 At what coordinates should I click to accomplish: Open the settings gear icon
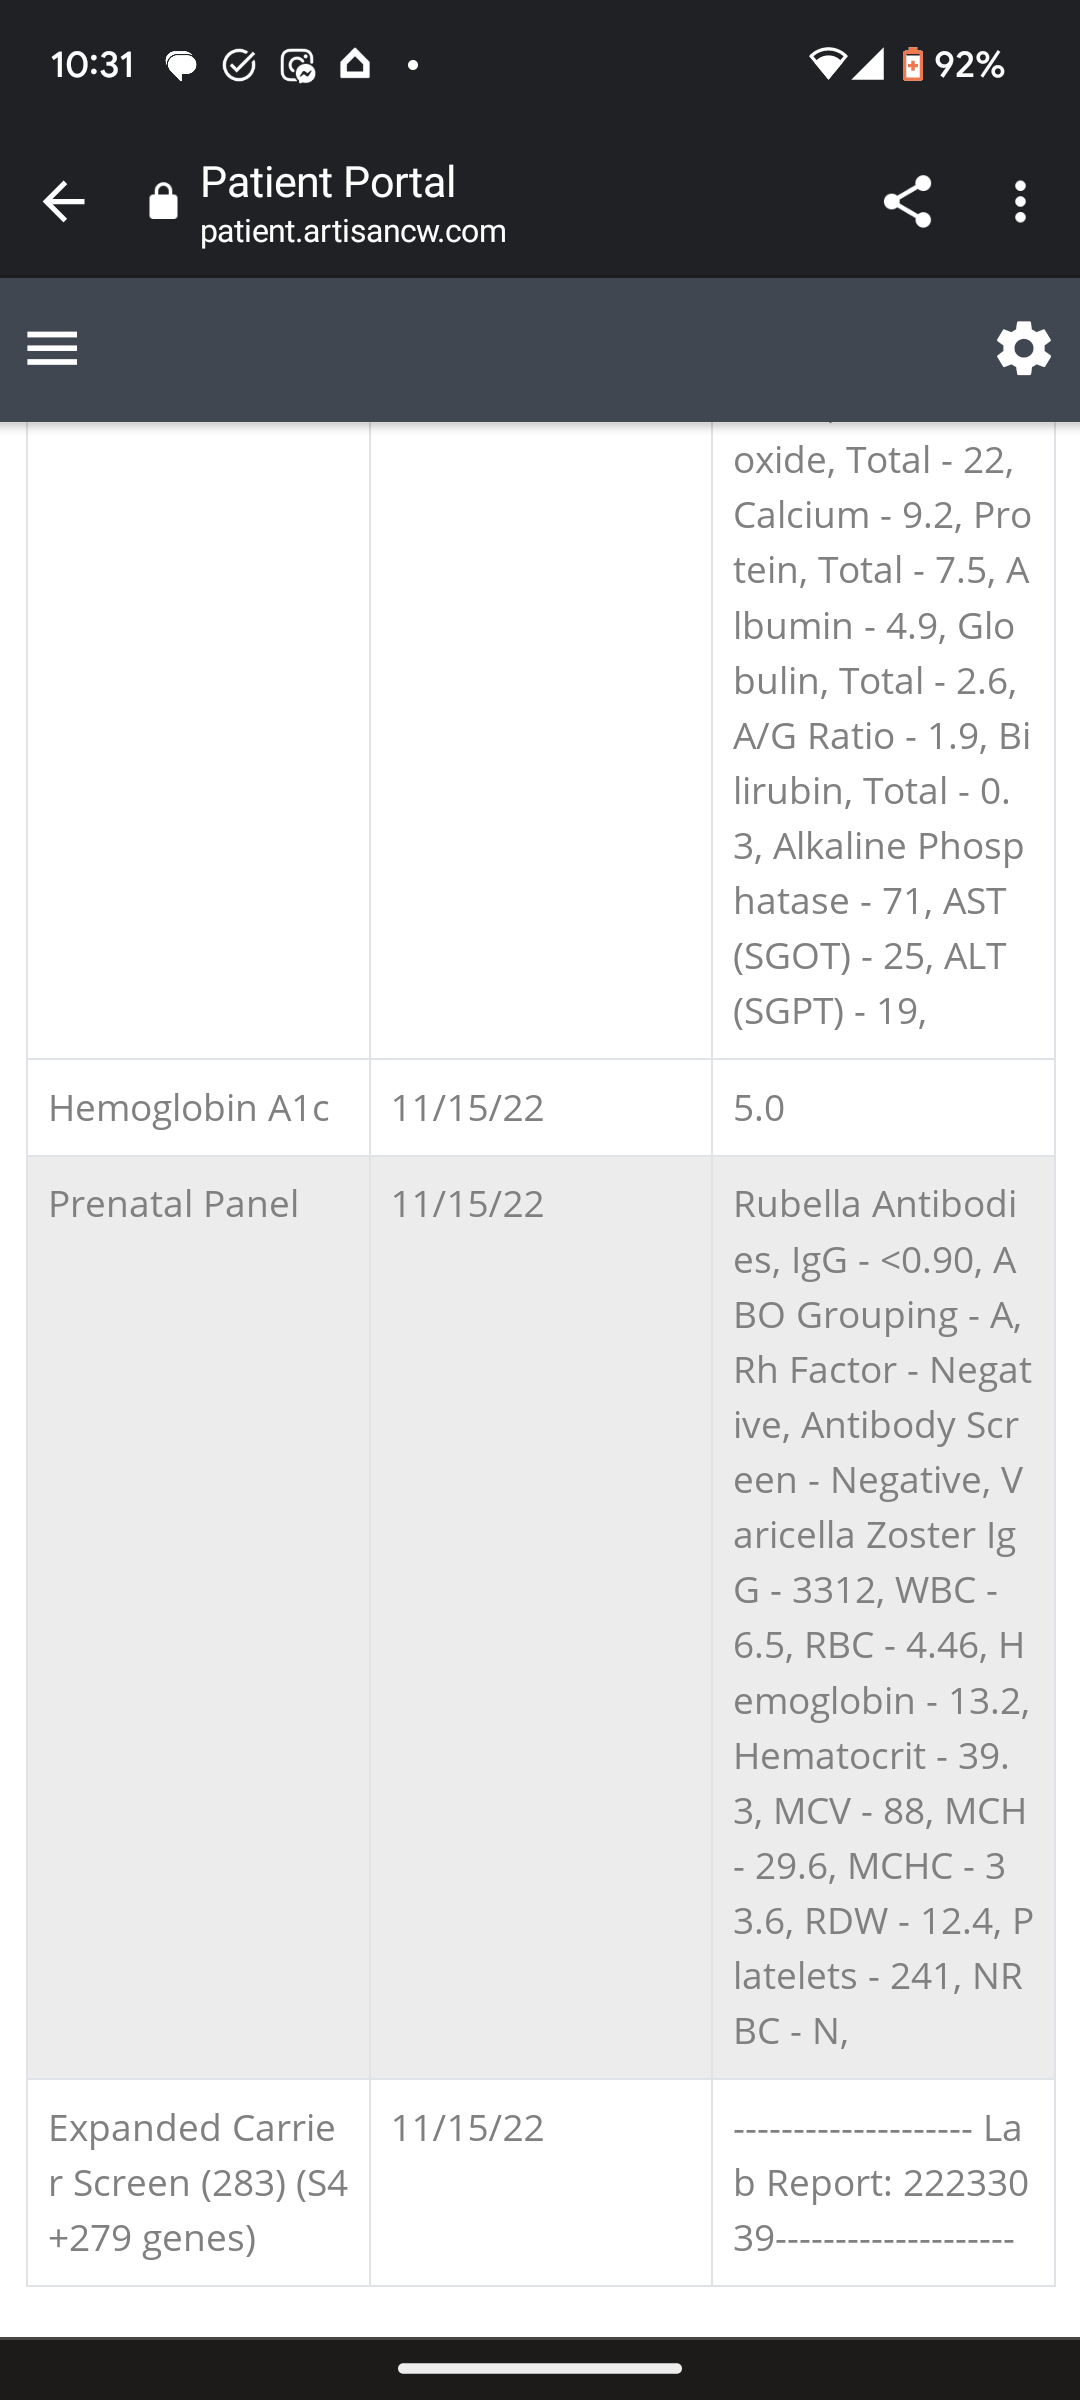coord(1023,349)
